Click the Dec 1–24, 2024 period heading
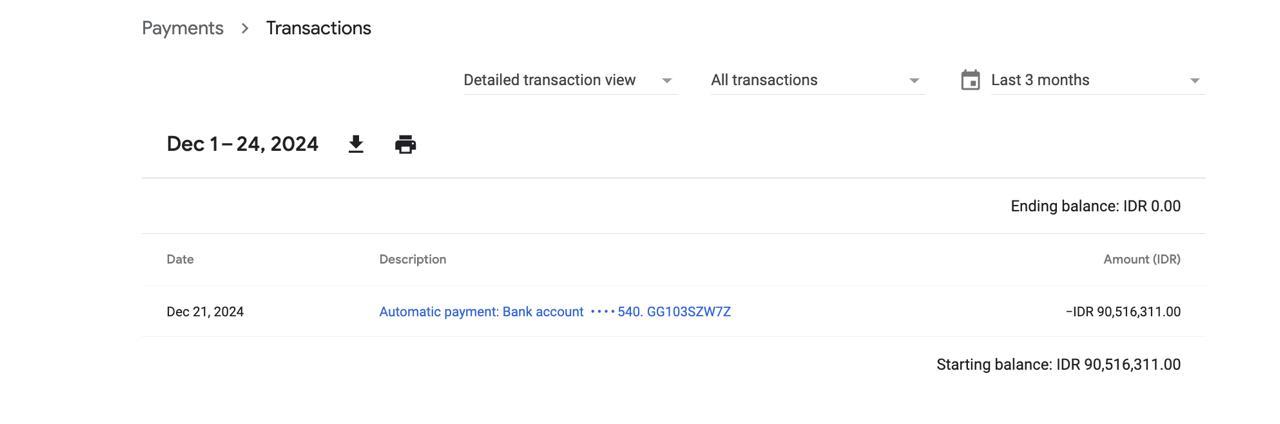1280x424 pixels. click(242, 144)
